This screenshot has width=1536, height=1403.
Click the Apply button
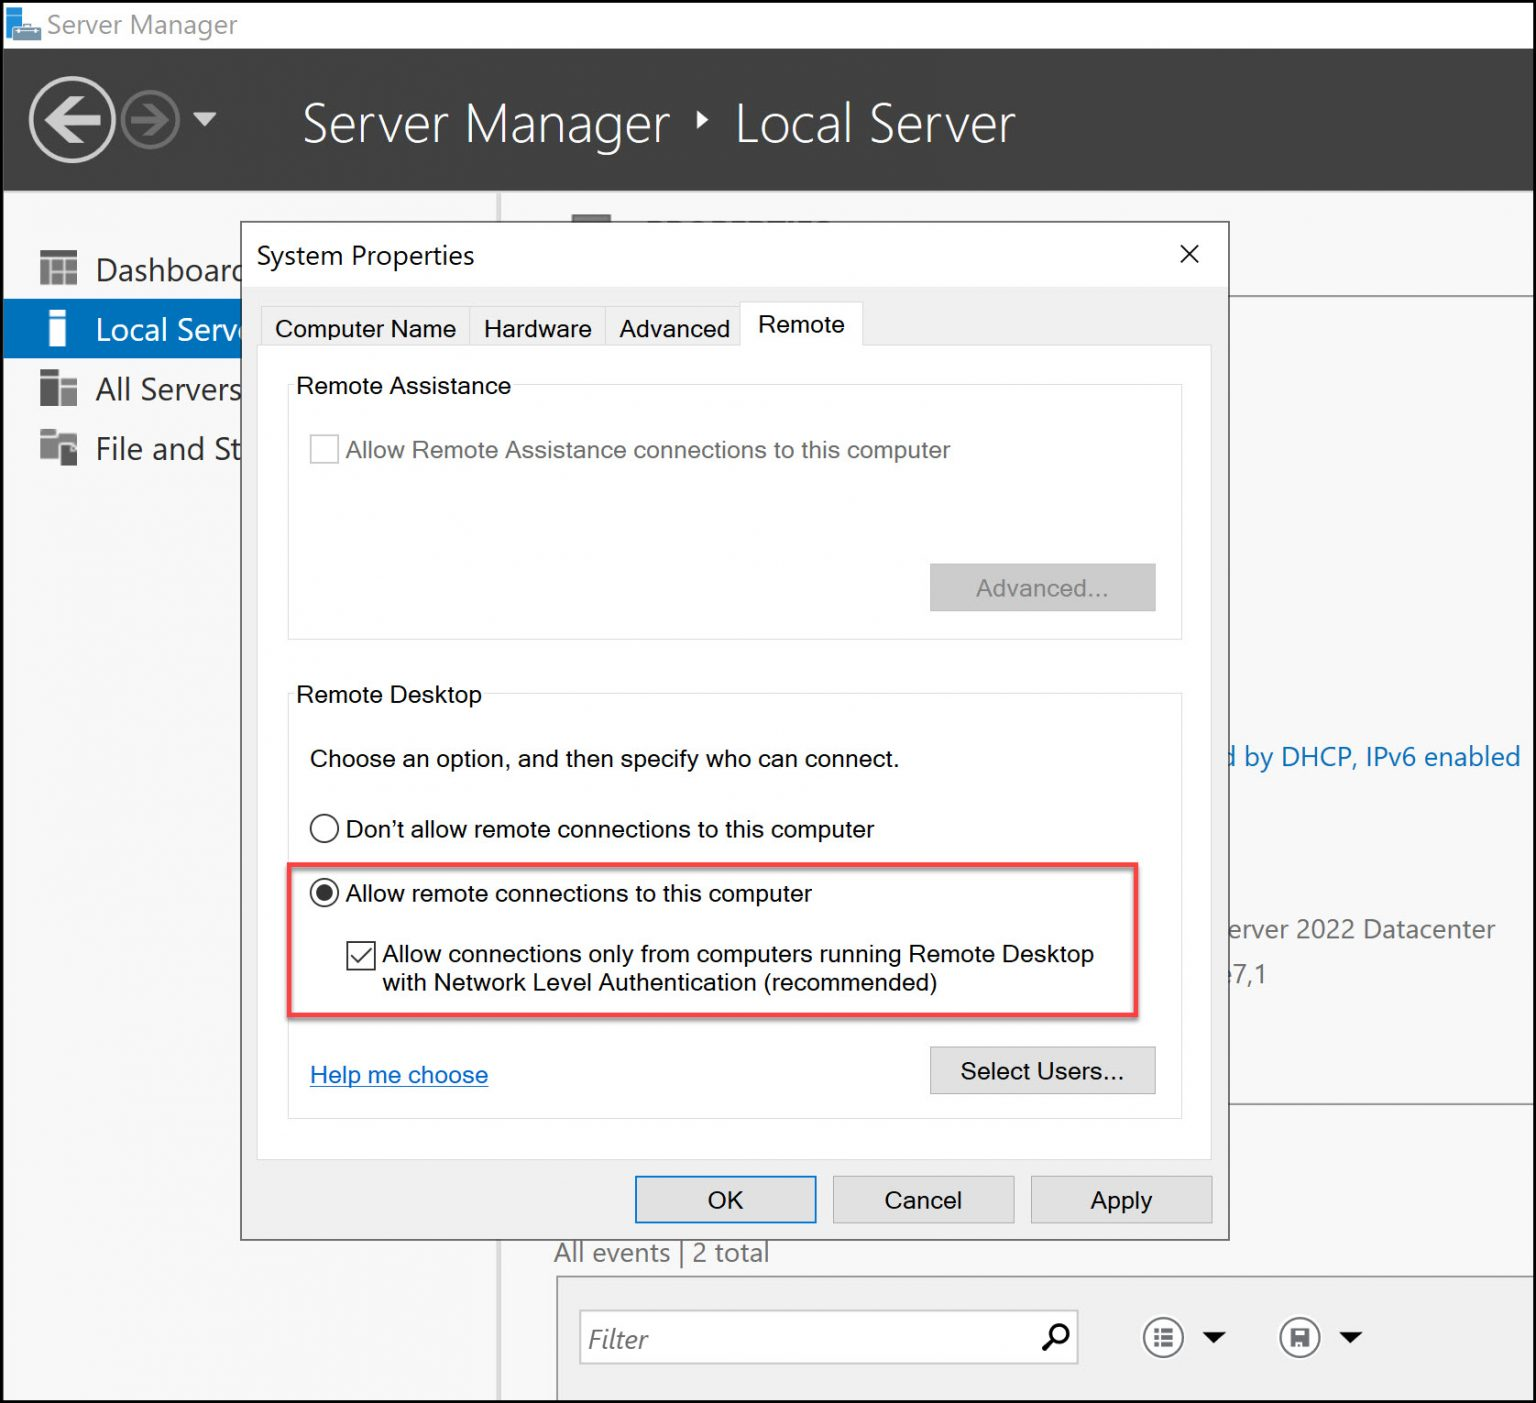(1121, 1199)
